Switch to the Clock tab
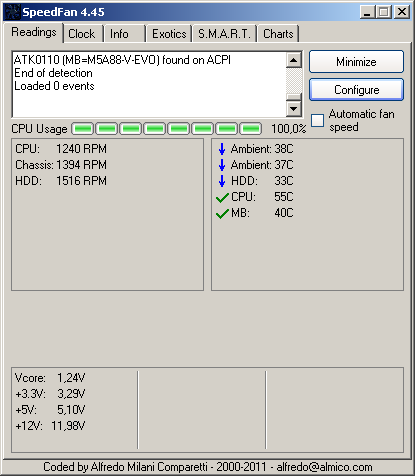Image resolution: width=415 pixels, height=476 pixels. click(82, 34)
